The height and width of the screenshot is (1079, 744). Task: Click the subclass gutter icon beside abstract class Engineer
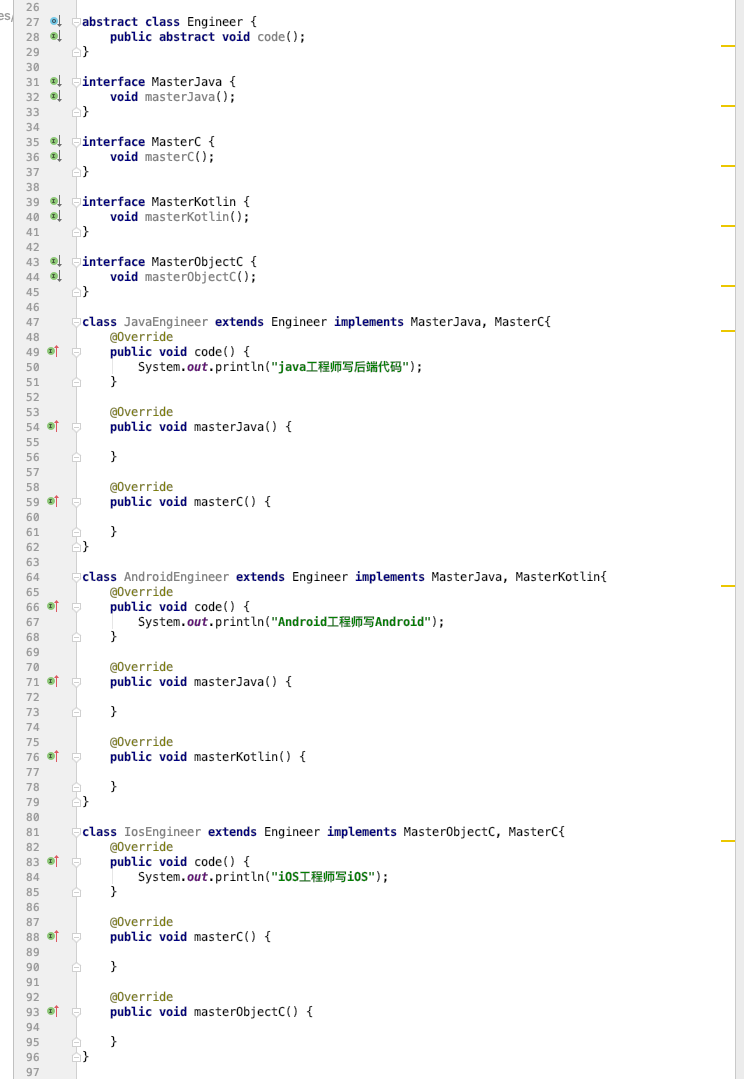coord(55,21)
